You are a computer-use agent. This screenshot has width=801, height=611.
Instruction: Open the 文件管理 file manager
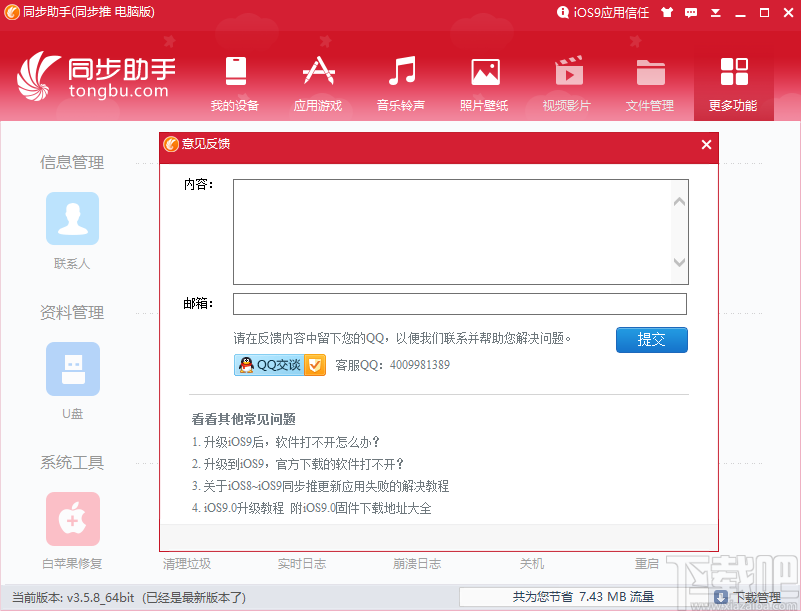tap(650, 80)
